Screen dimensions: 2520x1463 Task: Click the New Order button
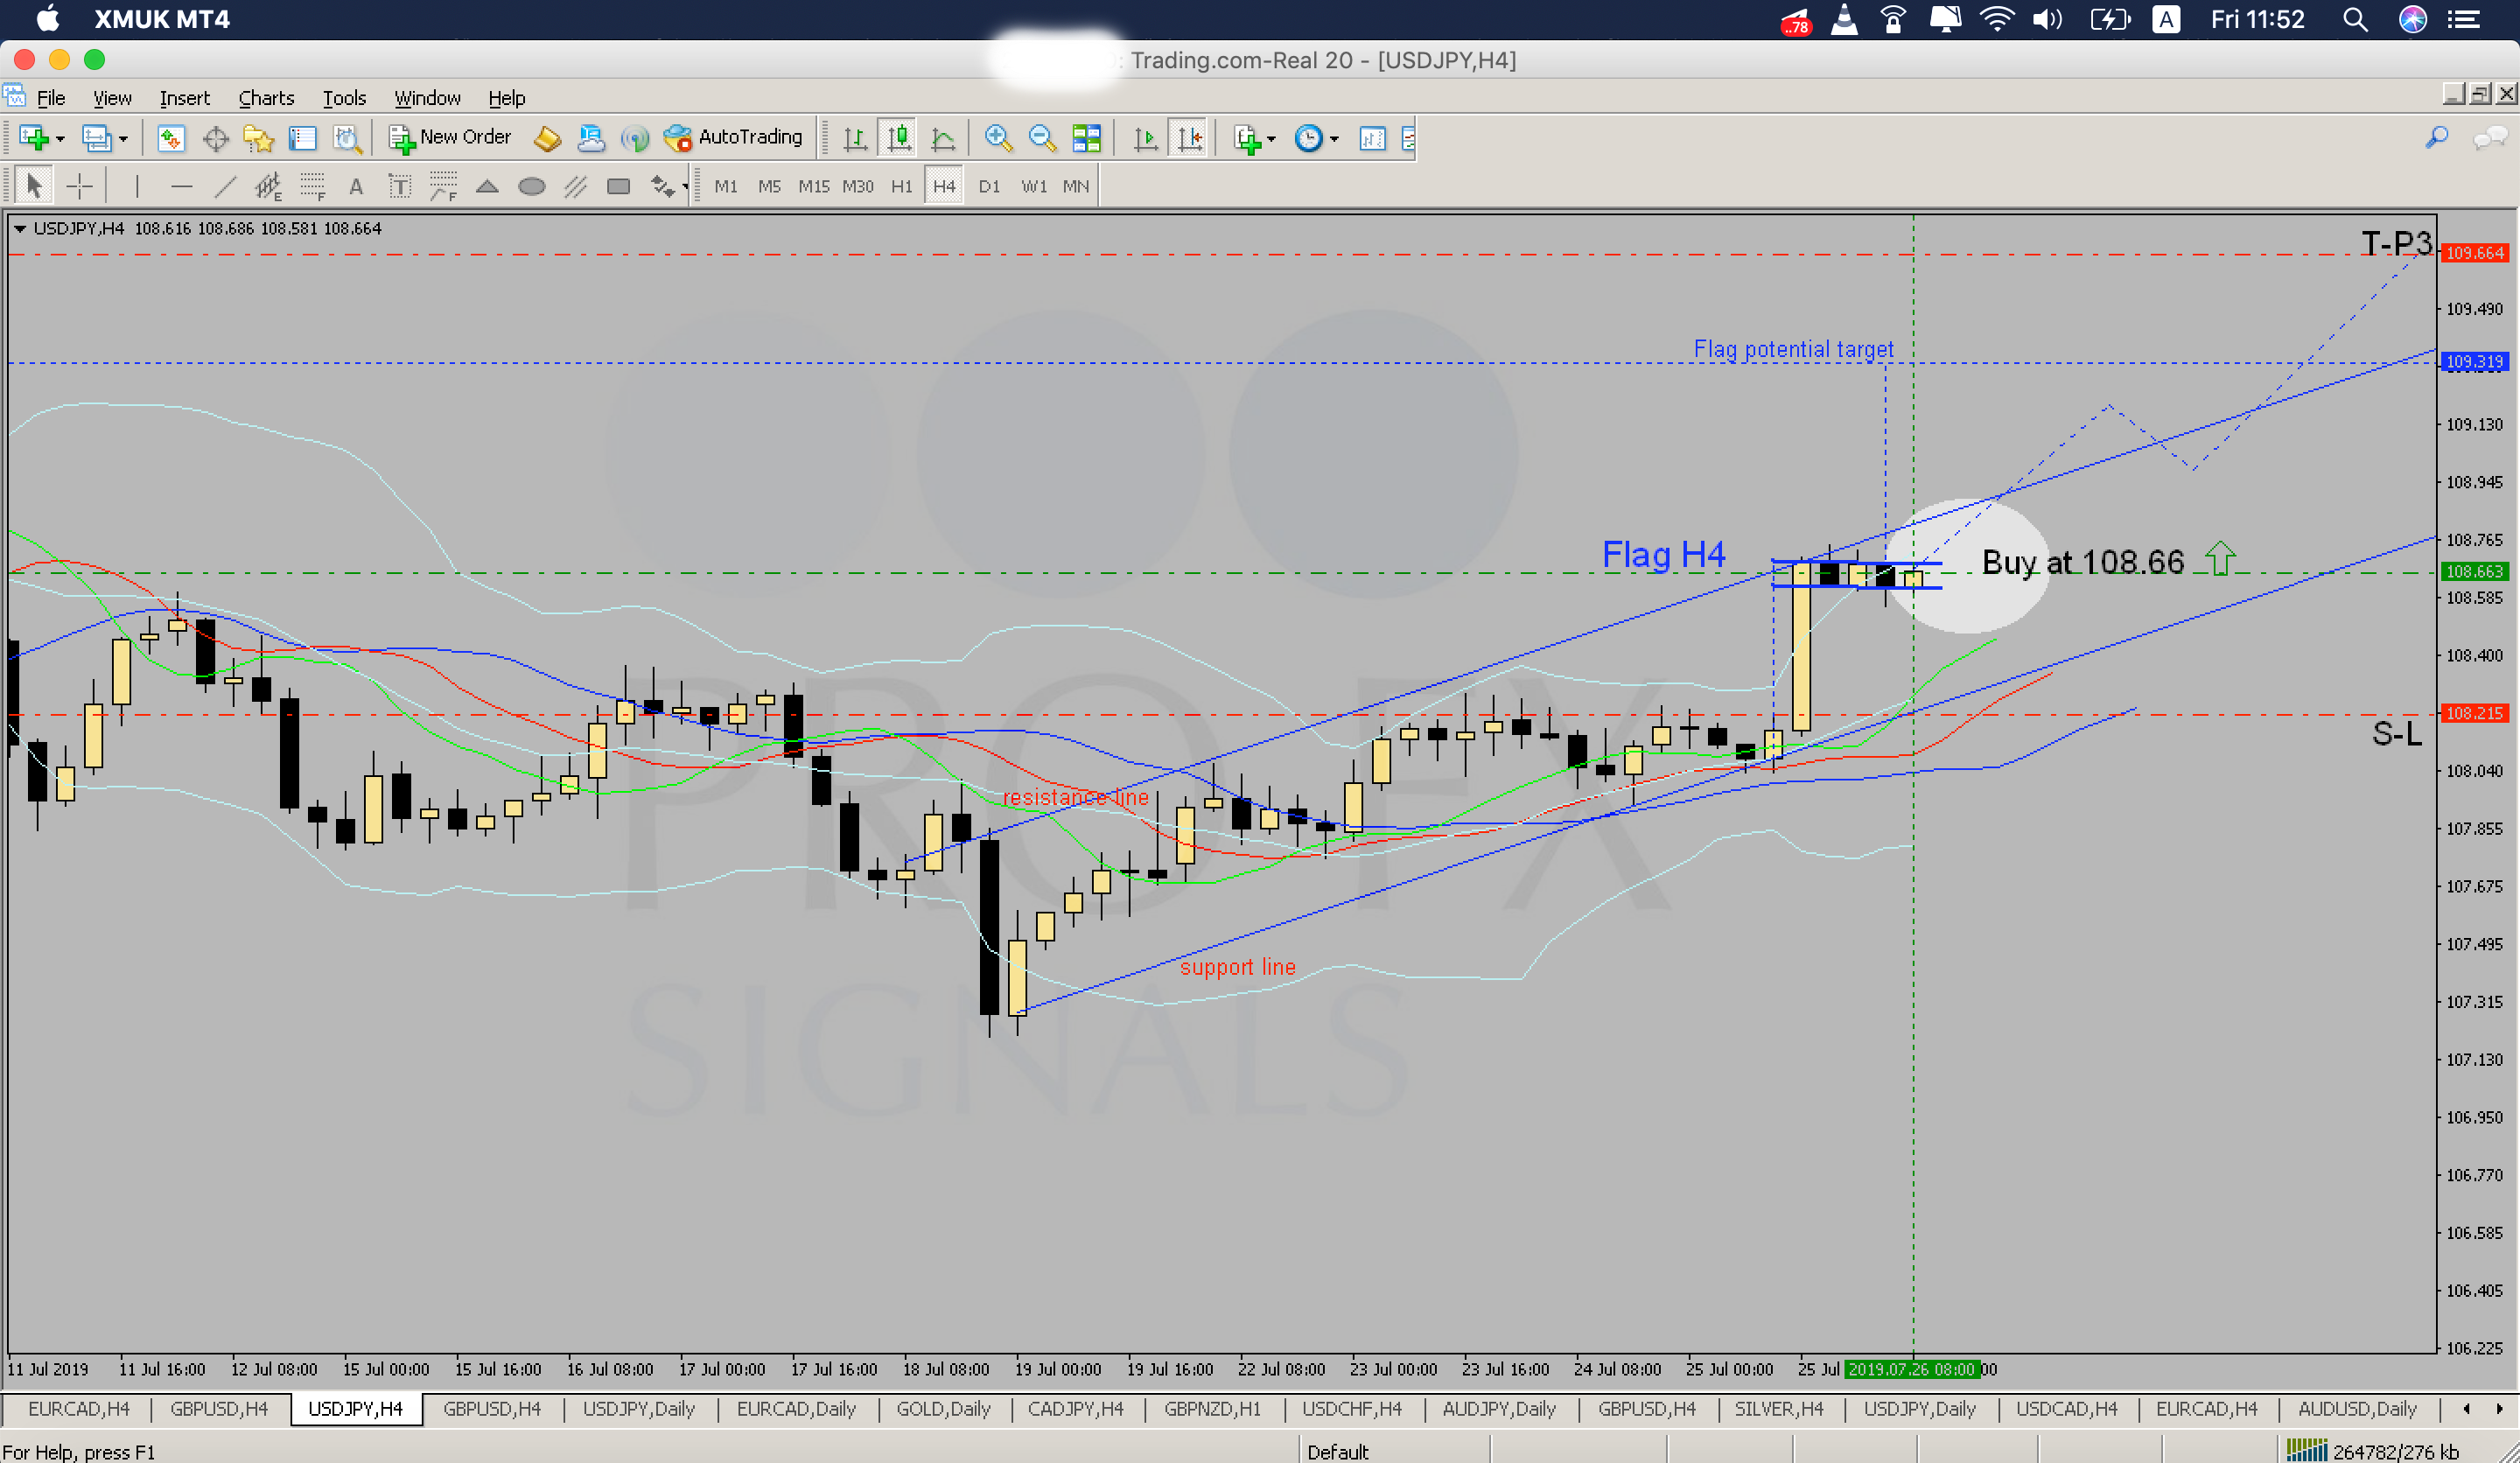(451, 138)
